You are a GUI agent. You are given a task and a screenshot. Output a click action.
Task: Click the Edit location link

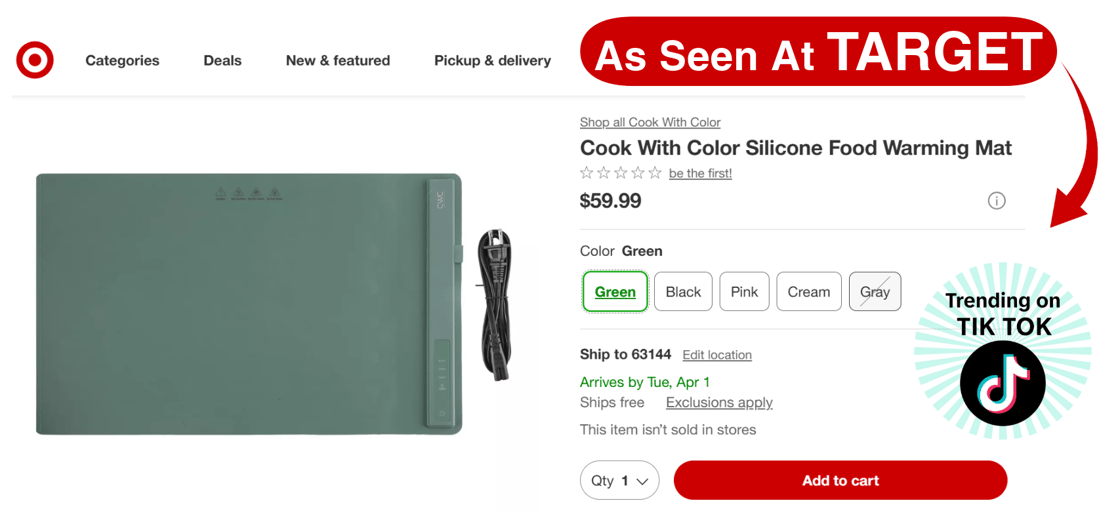coord(717,355)
